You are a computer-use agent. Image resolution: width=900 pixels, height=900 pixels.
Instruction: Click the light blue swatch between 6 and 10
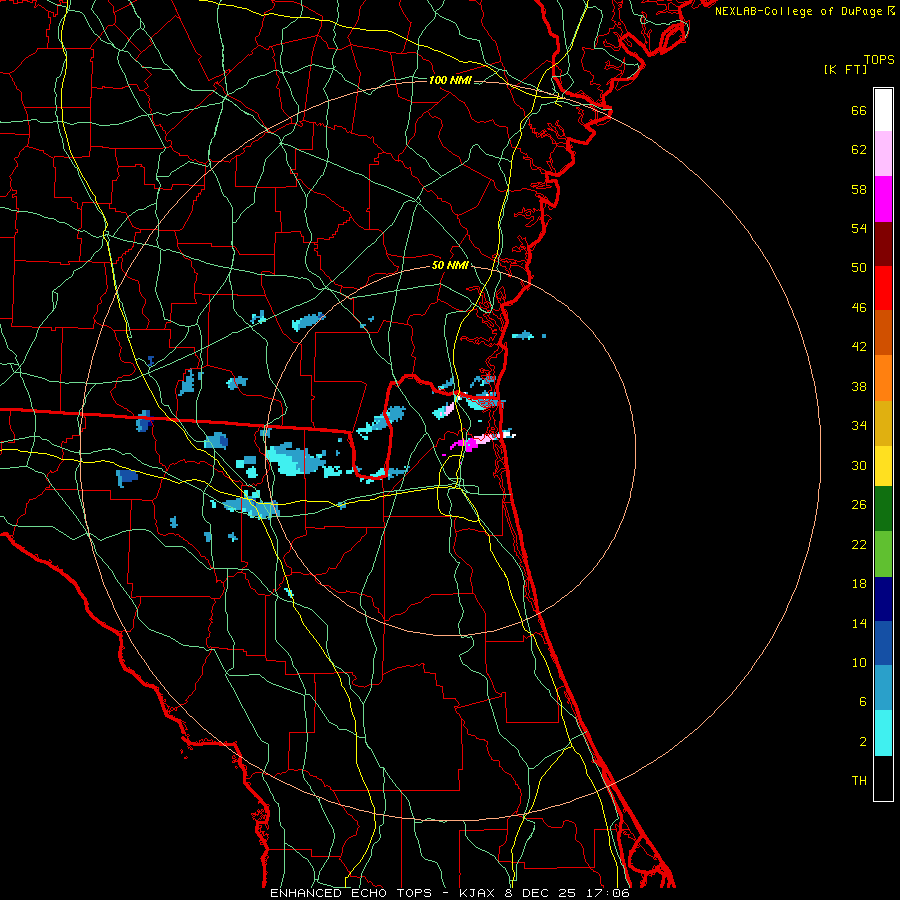pos(883,688)
